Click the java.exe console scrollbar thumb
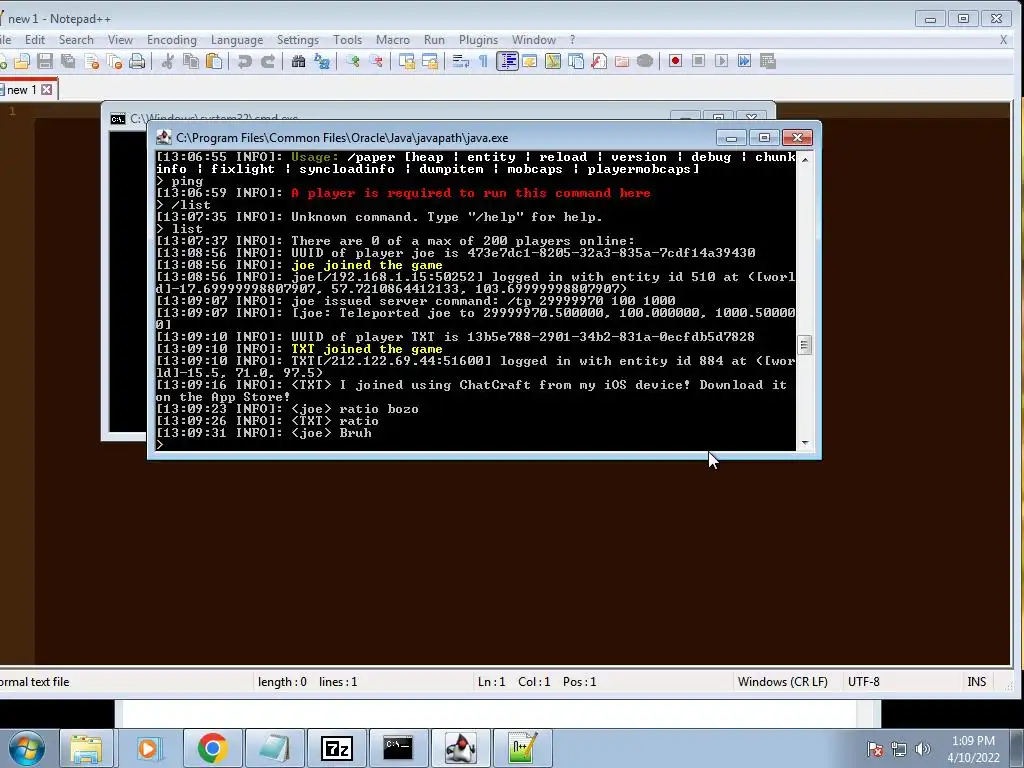 click(805, 344)
